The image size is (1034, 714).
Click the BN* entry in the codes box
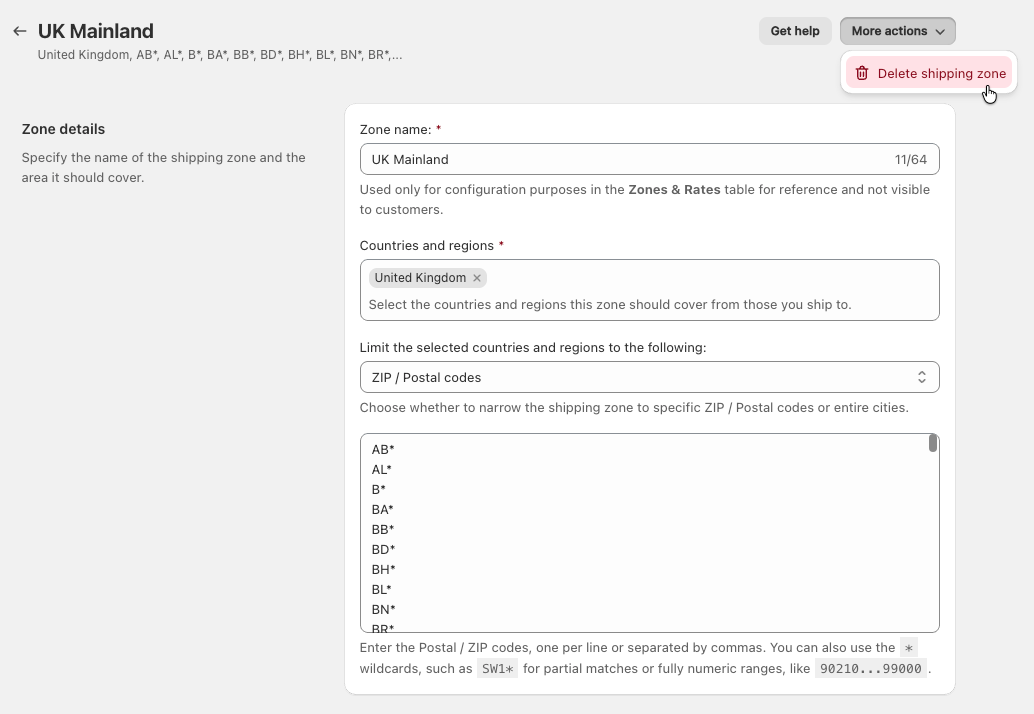384,610
